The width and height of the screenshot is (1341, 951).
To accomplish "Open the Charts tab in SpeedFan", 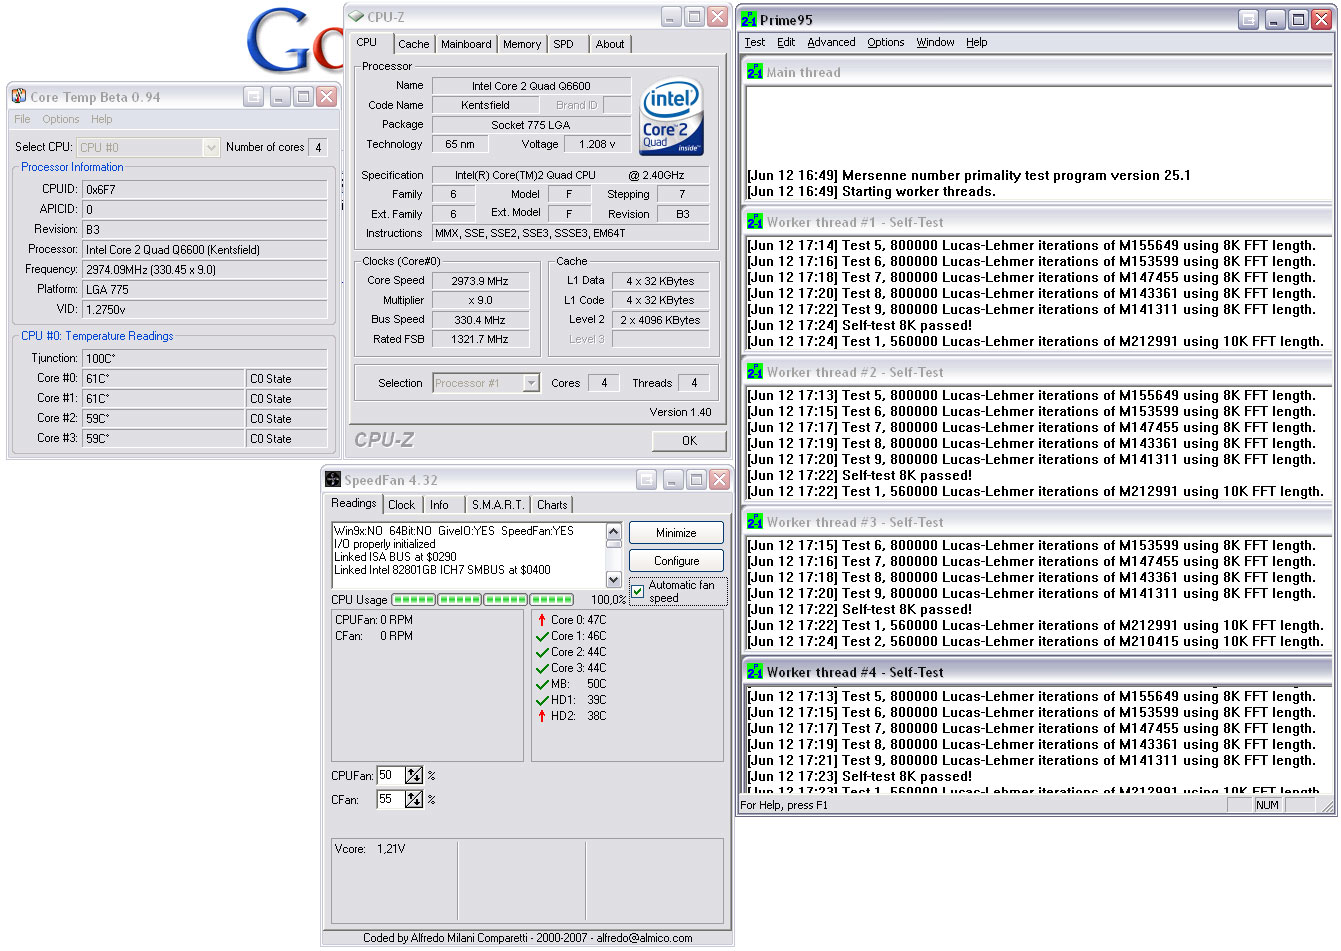I will tap(552, 505).
